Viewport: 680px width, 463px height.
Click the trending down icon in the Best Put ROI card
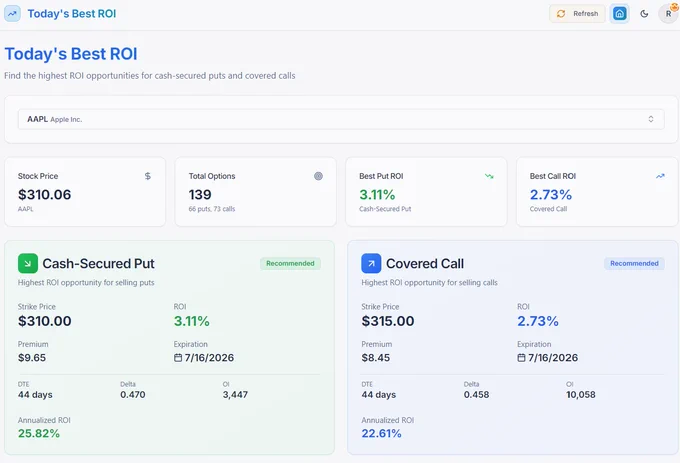pos(489,176)
